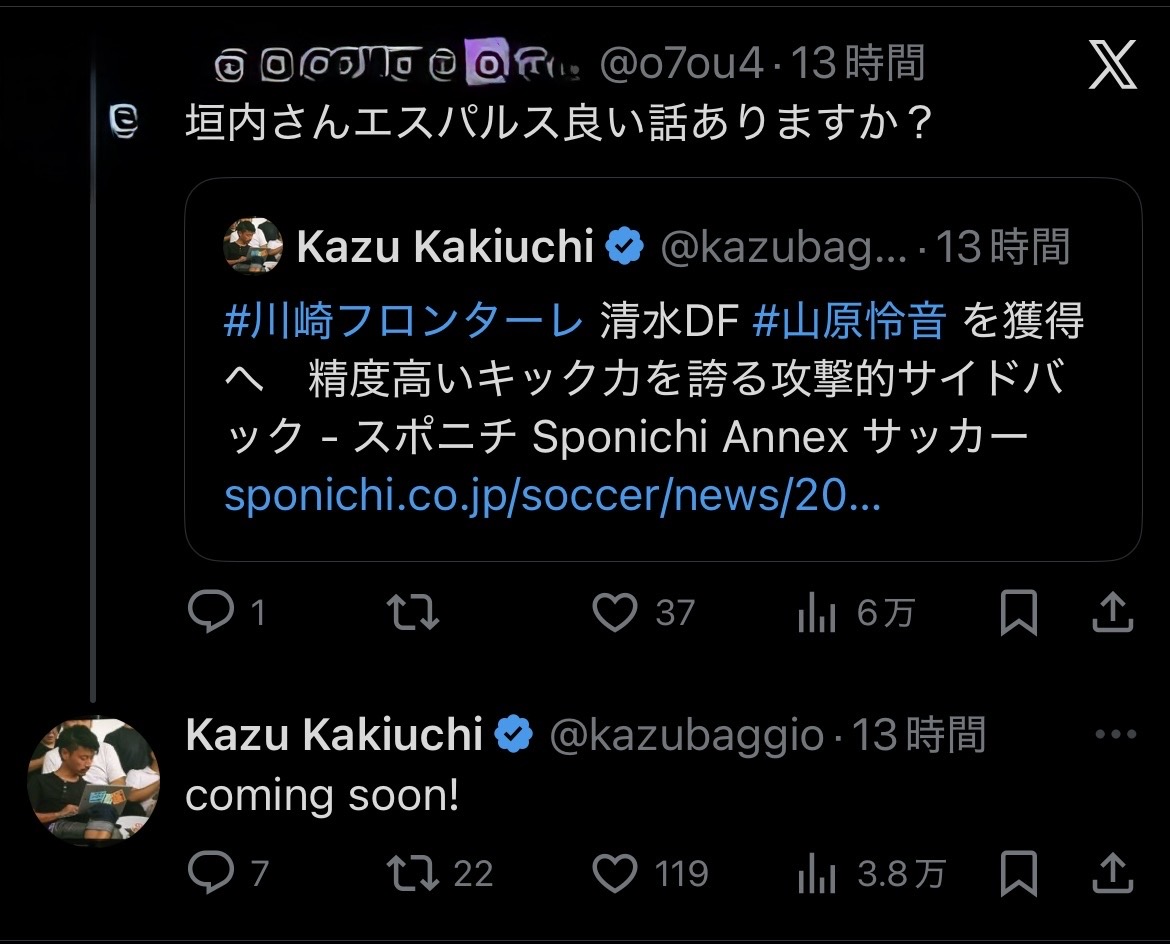Screen dimensions: 1170x944
Task: Reply to the "coming soon!" tweet
Action: (211, 873)
